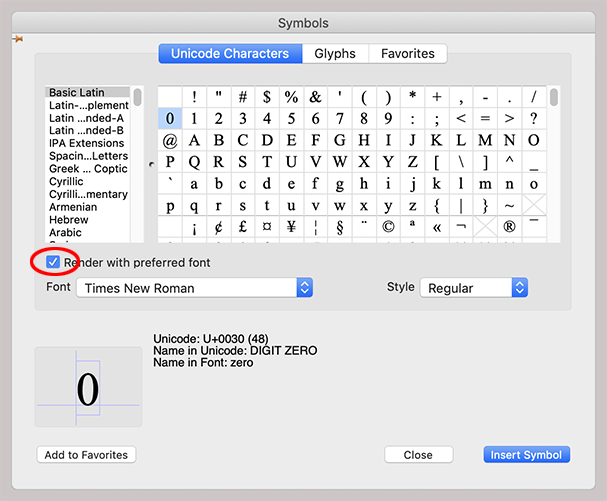Viewport: 607px width, 501px height.
Task: Click the pin icon at top-left corner
Action: point(17,38)
